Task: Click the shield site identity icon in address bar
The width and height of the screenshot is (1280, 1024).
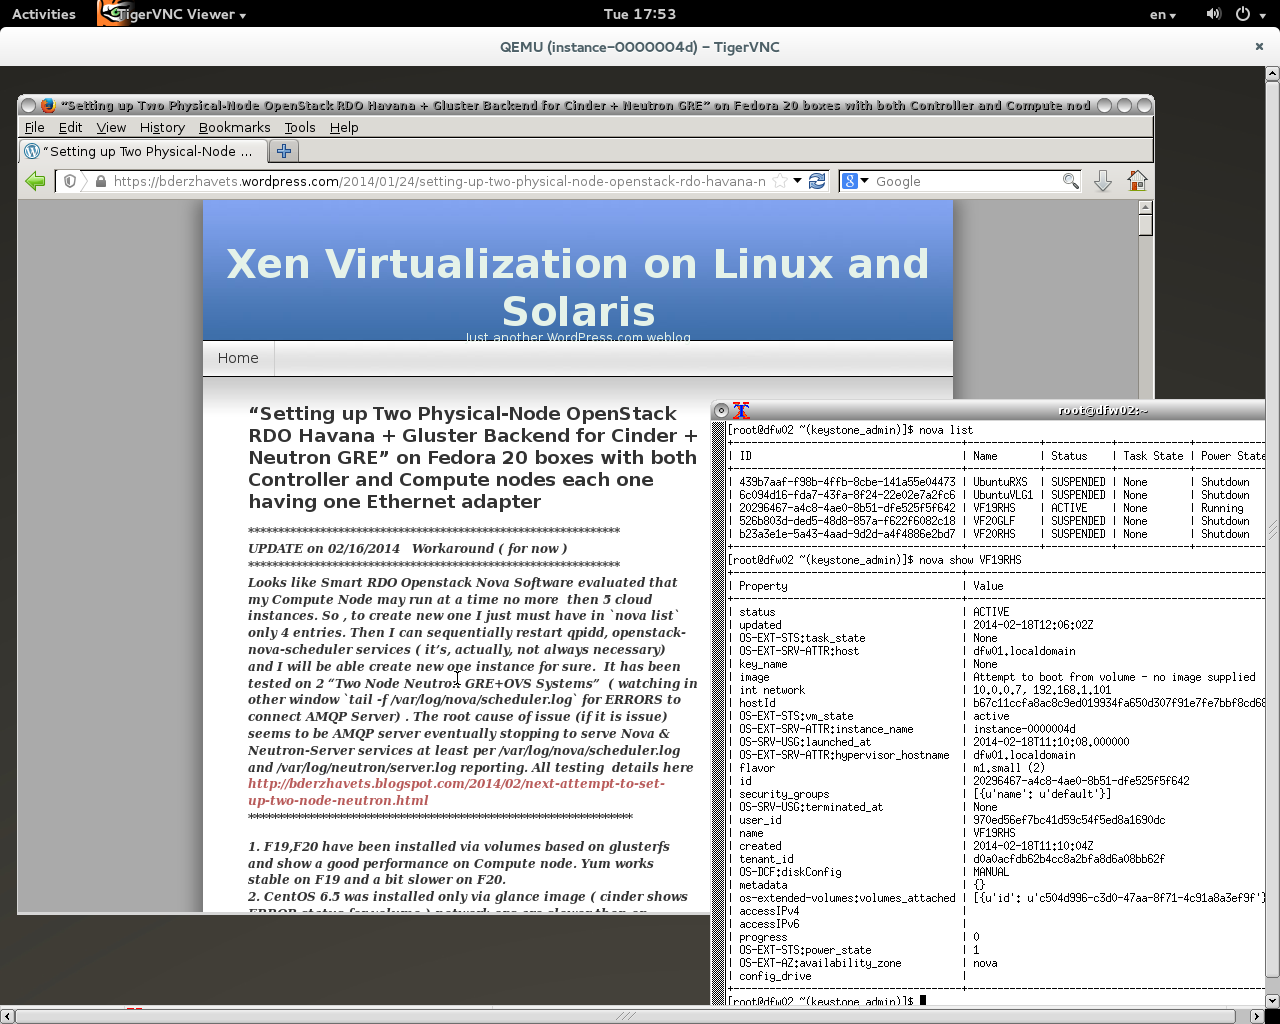Action: pos(70,181)
